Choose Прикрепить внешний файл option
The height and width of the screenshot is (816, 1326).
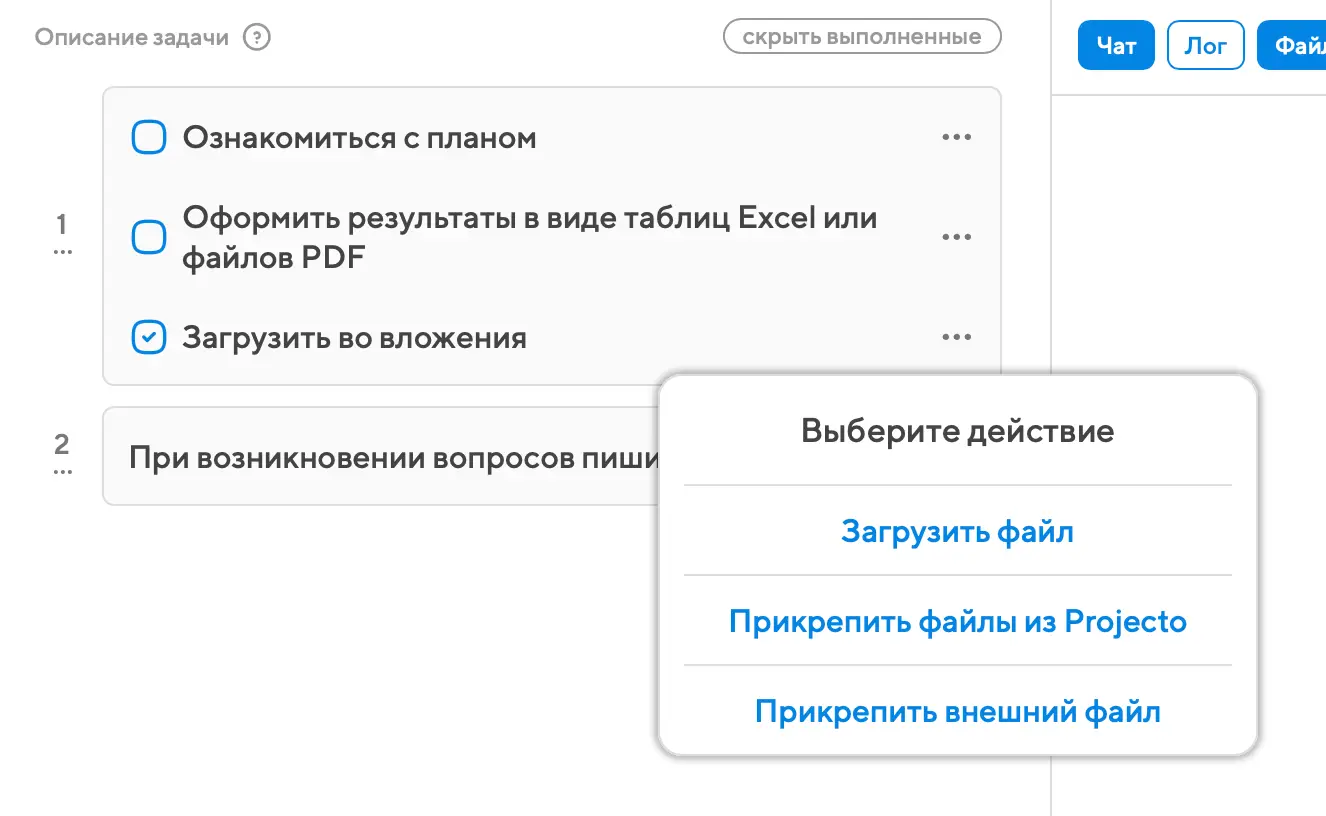957,712
